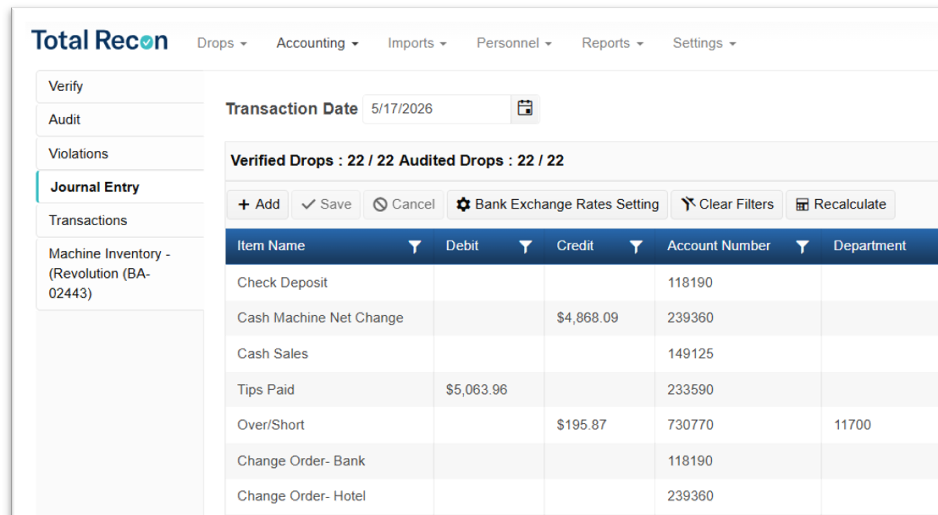Click account number 730770
Viewport: 938px width, 515px height.
coord(690,425)
